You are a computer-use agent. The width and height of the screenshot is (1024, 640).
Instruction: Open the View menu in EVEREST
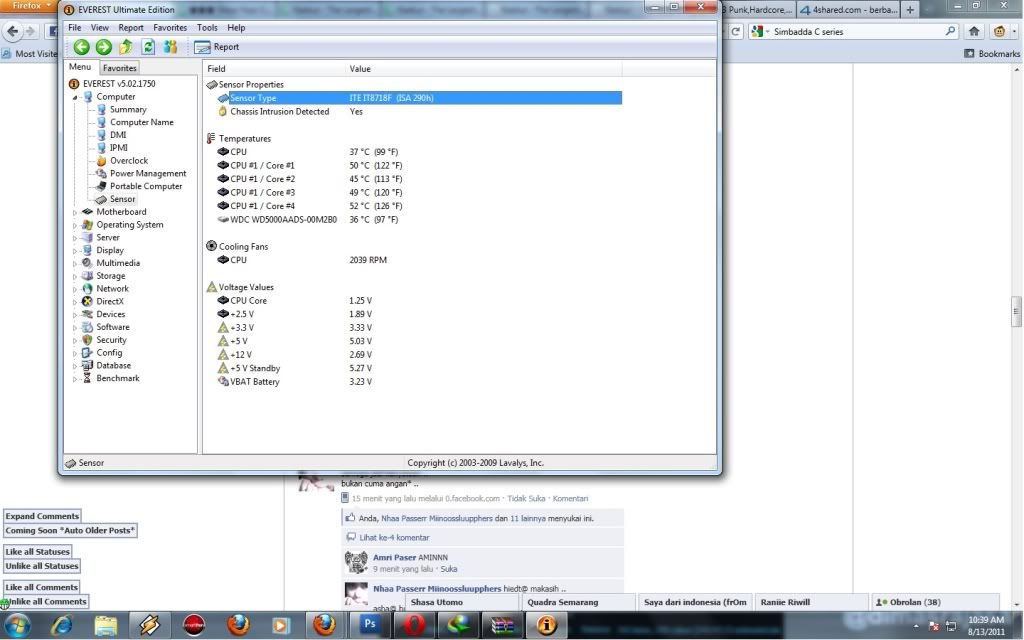(x=99, y=27)
